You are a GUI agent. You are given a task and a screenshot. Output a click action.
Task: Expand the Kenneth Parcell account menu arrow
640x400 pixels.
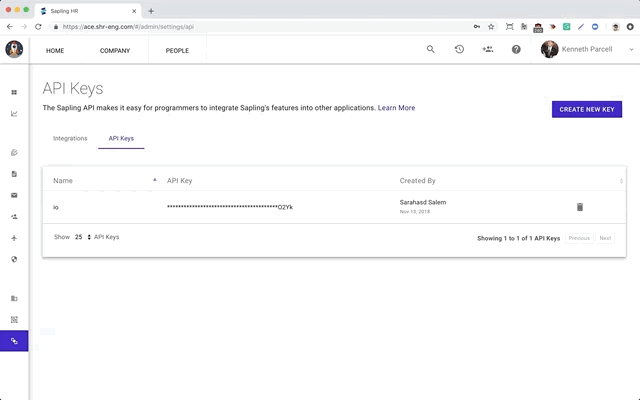click(x=631, y=49)
